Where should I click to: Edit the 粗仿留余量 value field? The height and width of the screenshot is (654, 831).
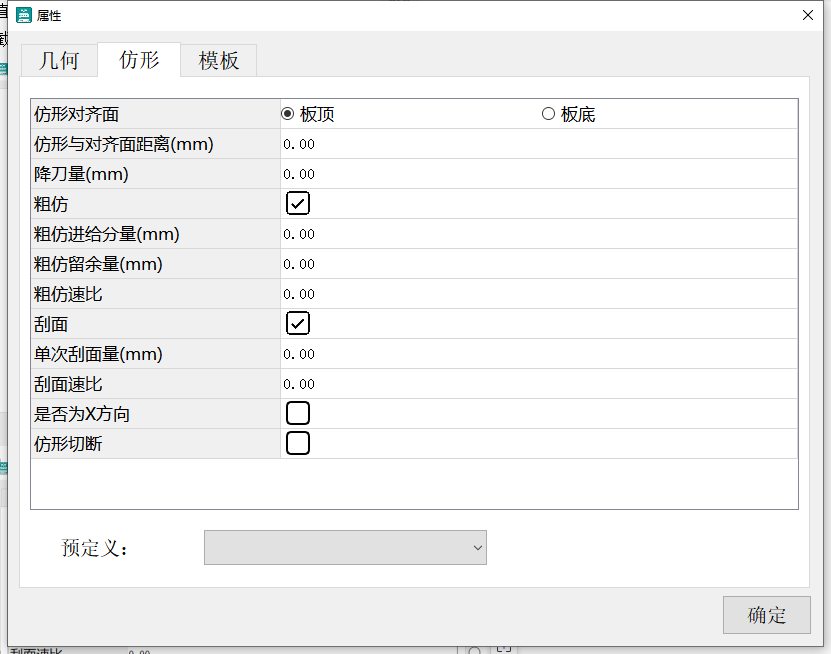450,263
